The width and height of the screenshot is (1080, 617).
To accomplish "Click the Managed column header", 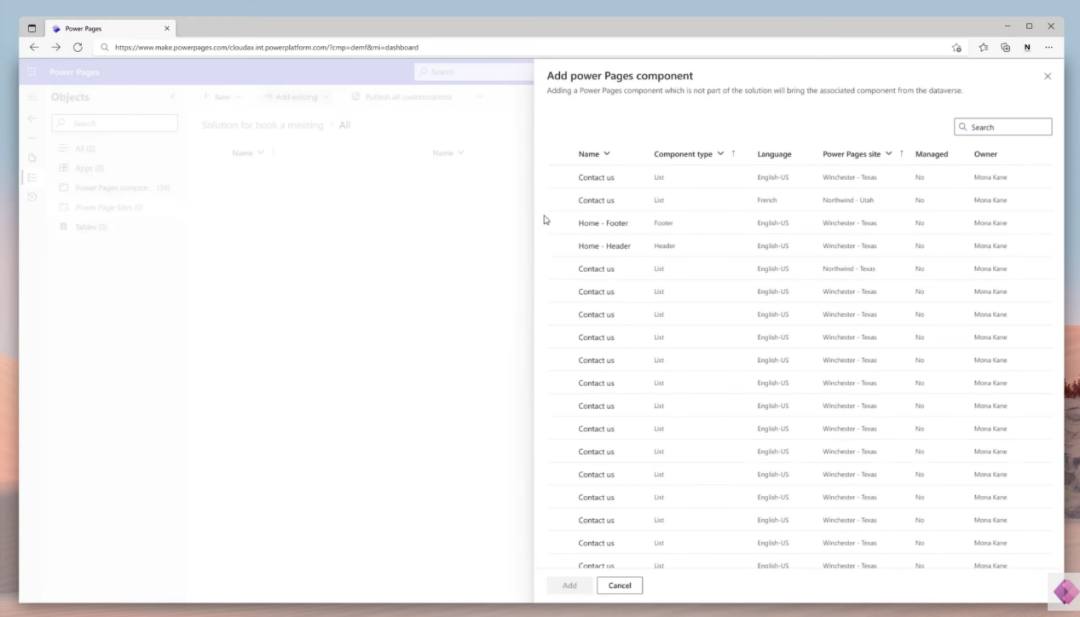I will pos(931,154).
